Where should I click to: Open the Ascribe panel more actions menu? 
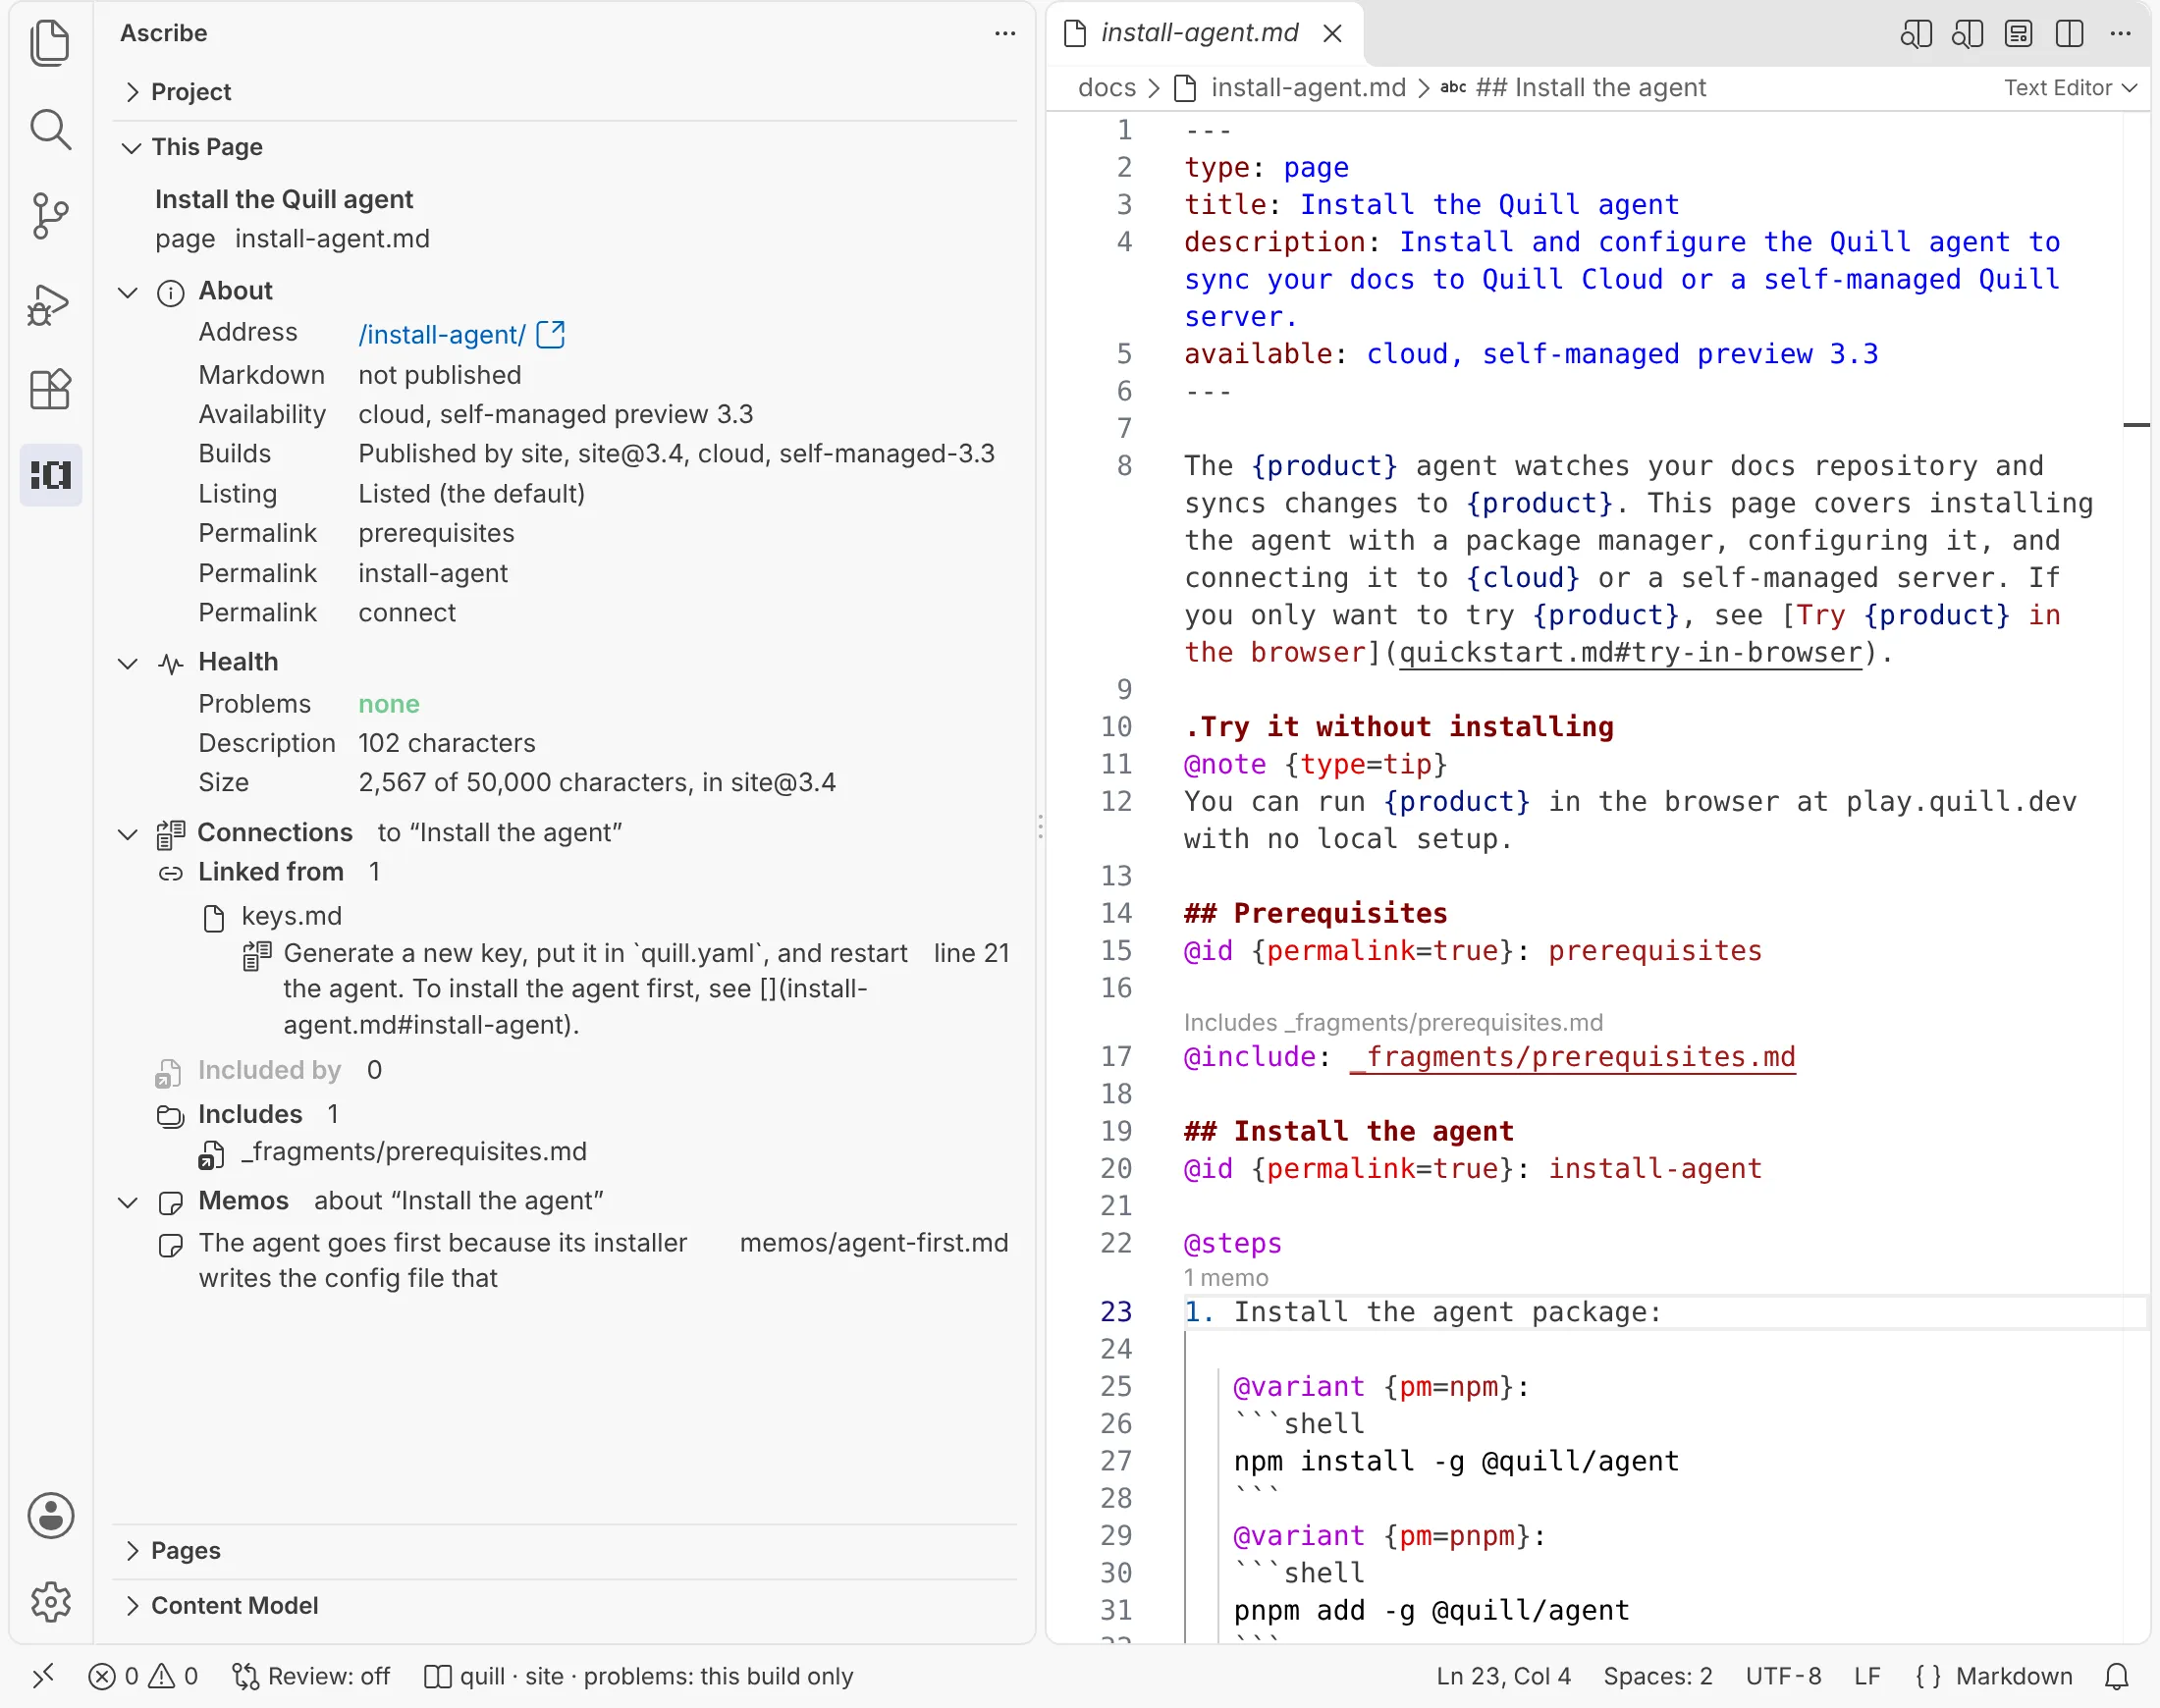1005,33
